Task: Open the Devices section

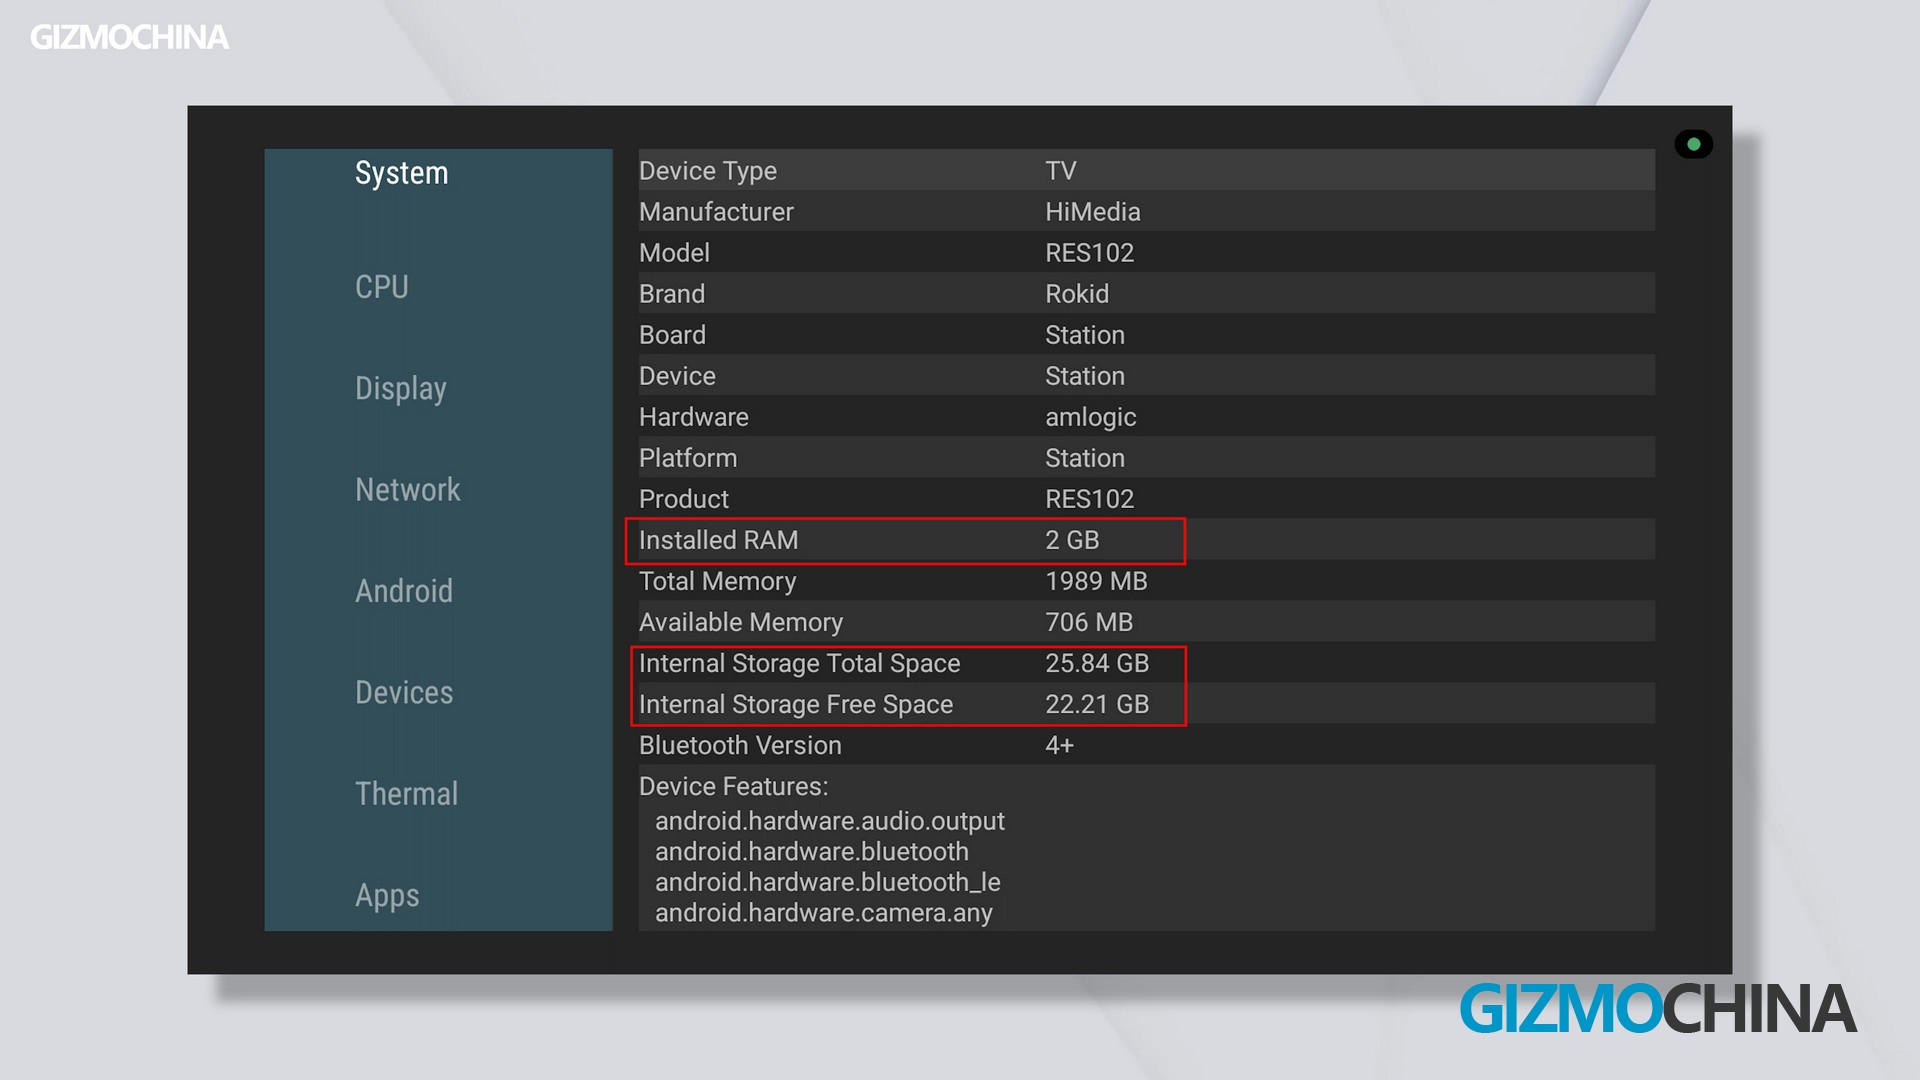Action: point(404,692)
